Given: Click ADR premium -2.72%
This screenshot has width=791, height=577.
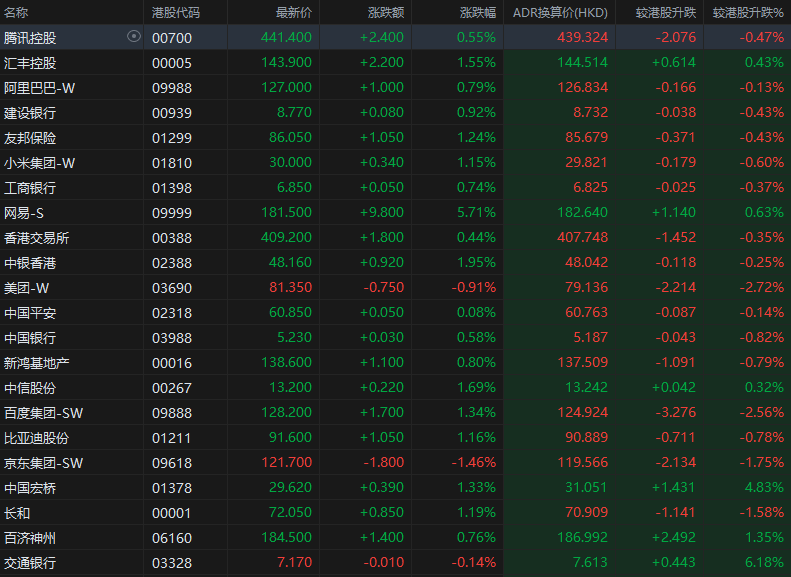Looking at the screenshot, I should coord(762,287).
